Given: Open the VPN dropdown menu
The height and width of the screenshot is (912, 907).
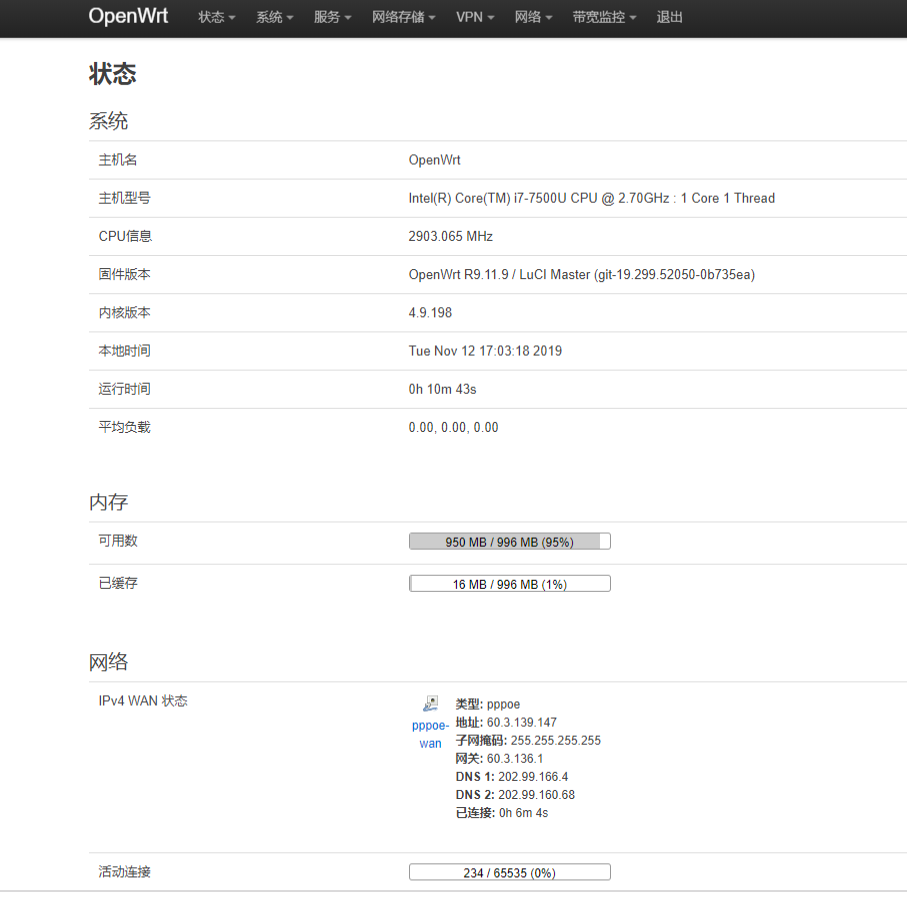Looking at the screenshot, I should [x=475, y=17].
